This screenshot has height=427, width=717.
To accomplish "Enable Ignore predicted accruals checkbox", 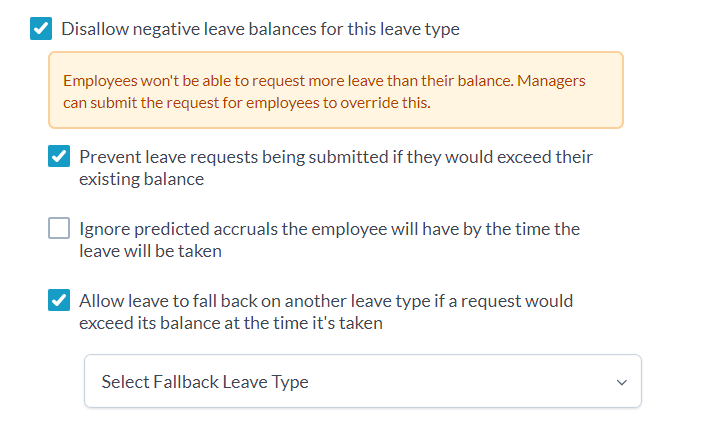I will click(59, 229).
